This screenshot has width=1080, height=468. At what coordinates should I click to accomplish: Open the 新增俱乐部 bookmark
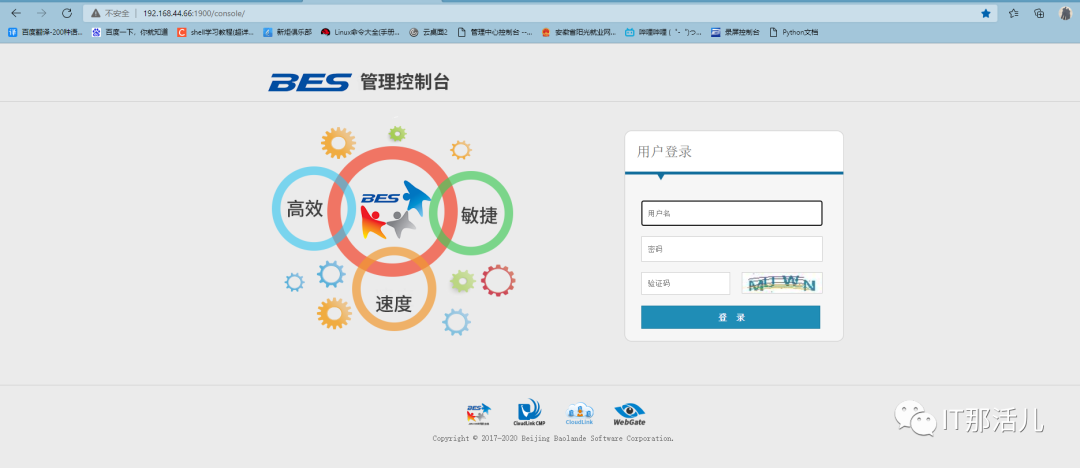(x=287, y=32)
